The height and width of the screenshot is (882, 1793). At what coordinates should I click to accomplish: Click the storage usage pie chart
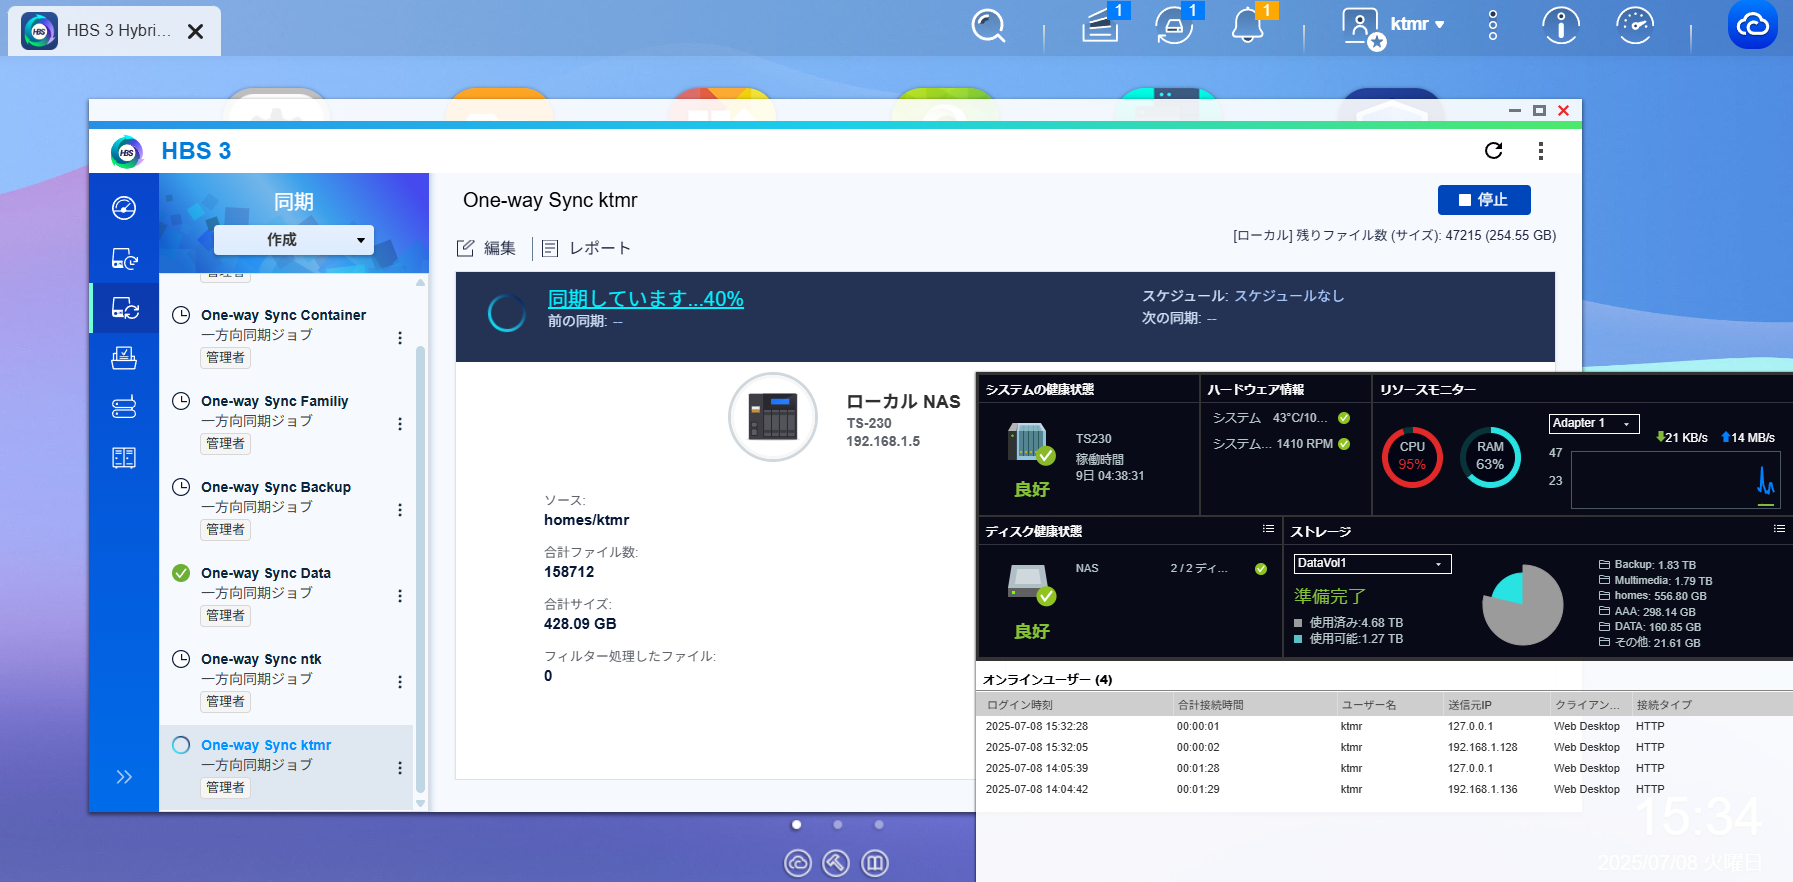tap(1522, 605)
